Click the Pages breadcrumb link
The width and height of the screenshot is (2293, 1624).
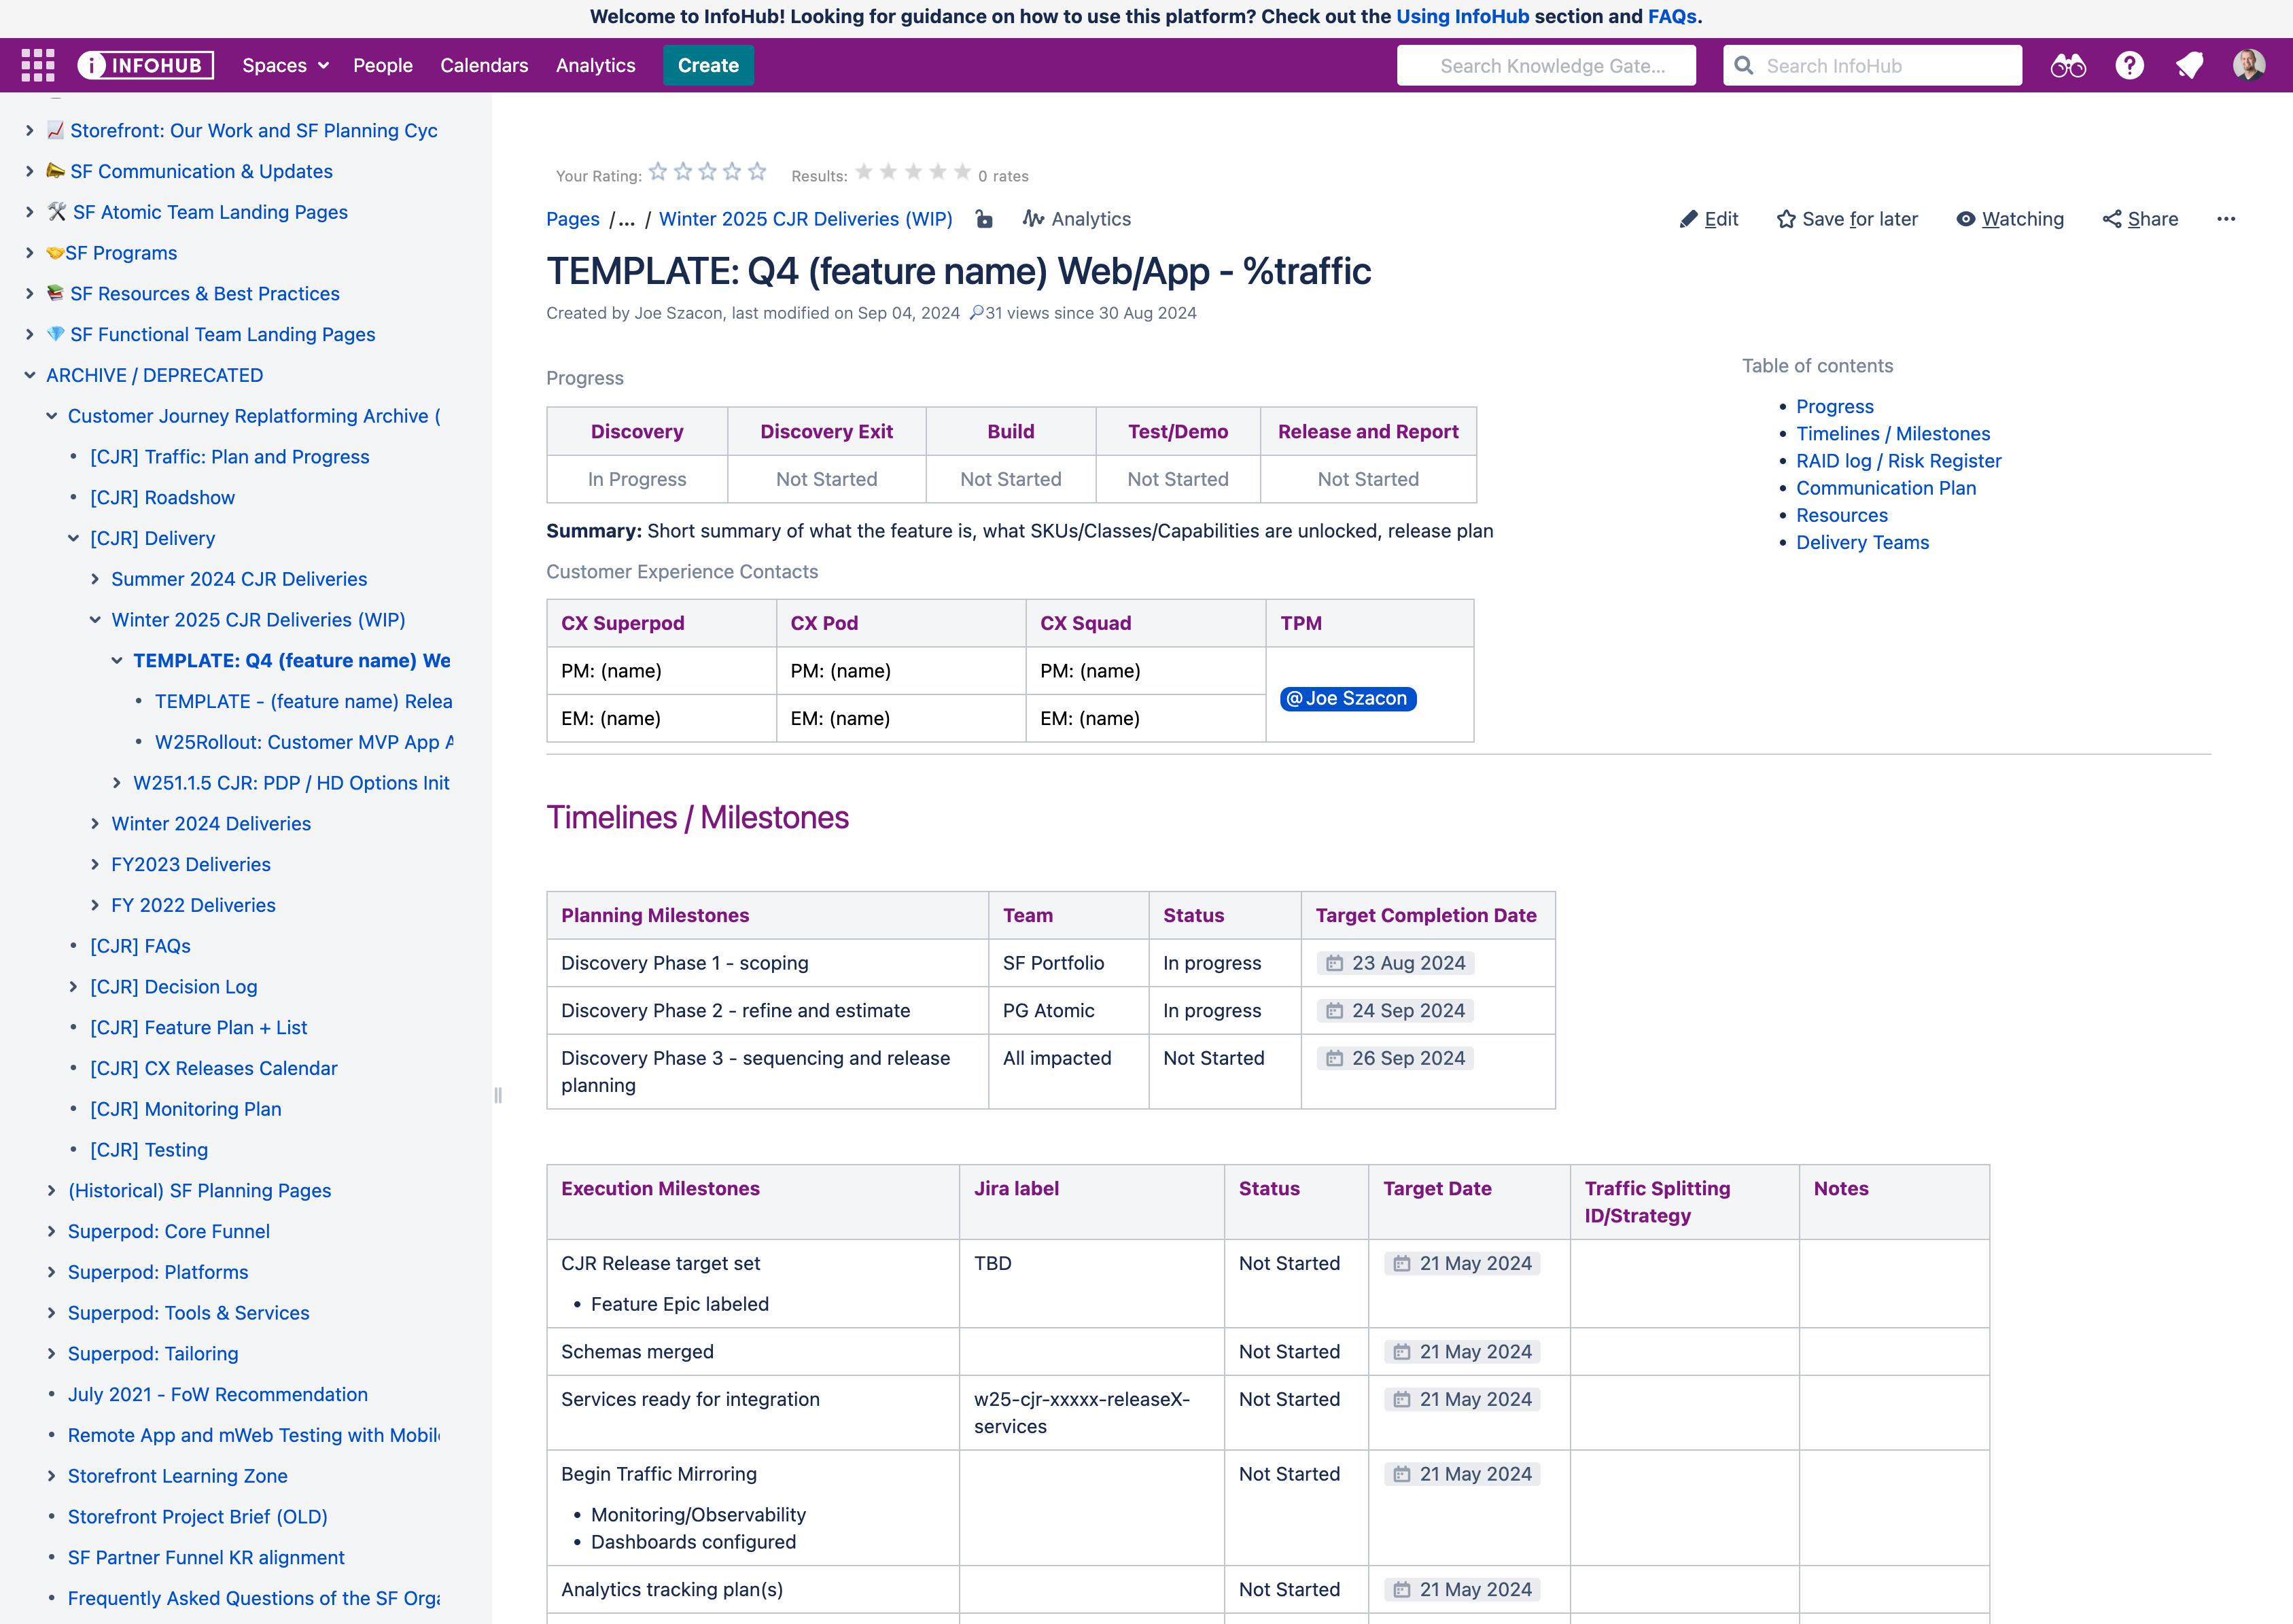coord(573,219)
